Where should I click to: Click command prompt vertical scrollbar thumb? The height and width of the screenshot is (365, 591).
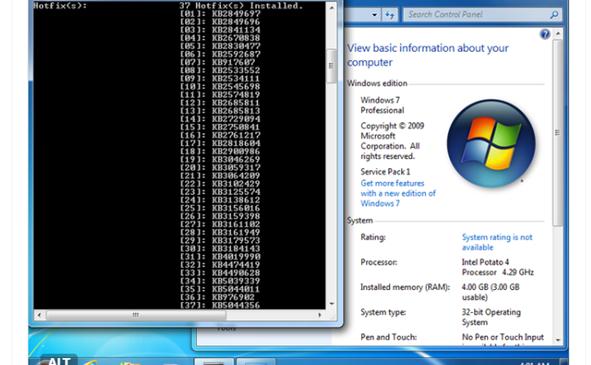pos(331,66)
